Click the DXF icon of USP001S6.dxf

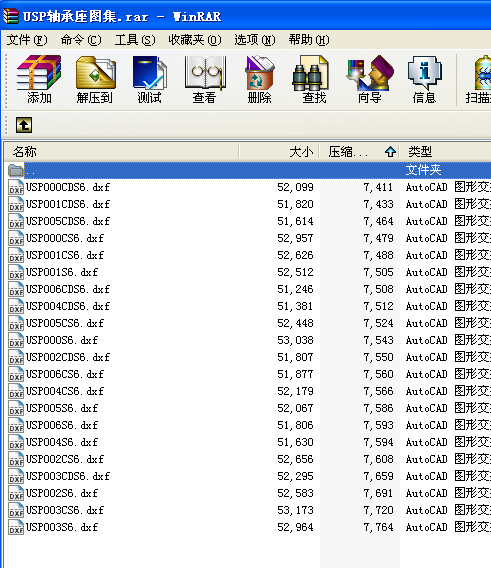16,272
